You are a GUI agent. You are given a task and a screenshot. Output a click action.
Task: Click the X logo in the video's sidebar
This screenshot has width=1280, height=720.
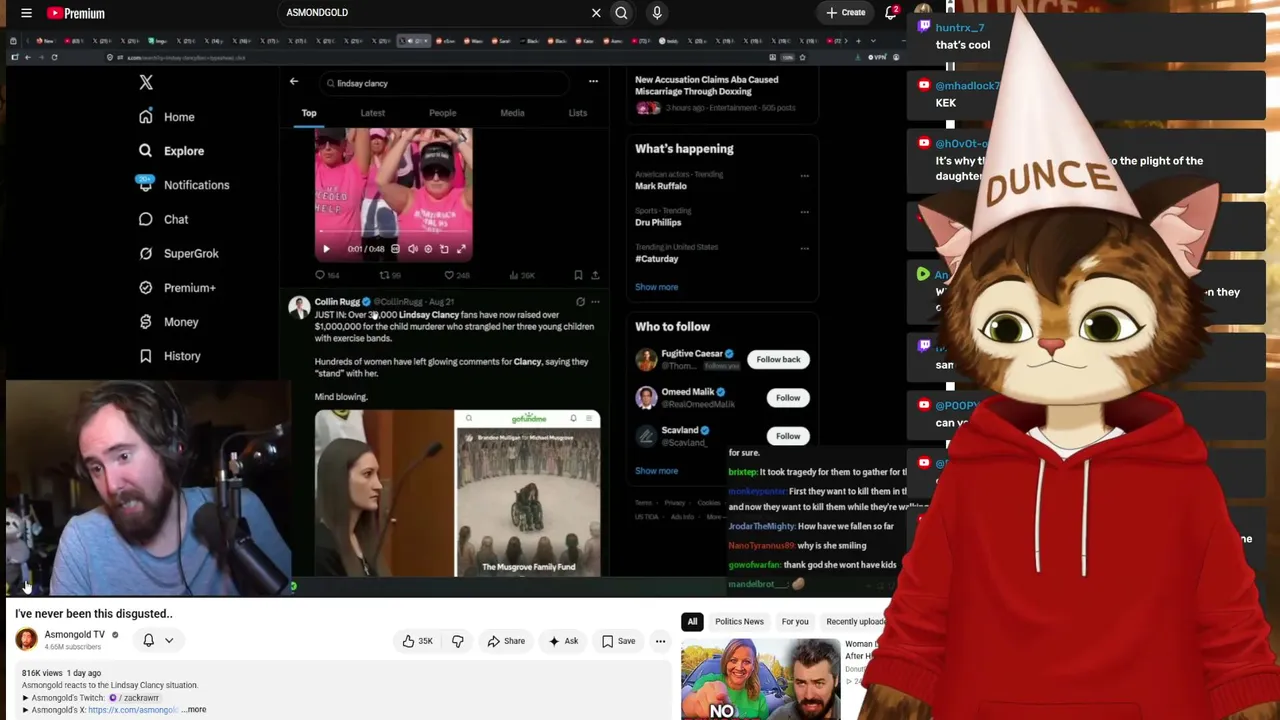pos(146,83)
